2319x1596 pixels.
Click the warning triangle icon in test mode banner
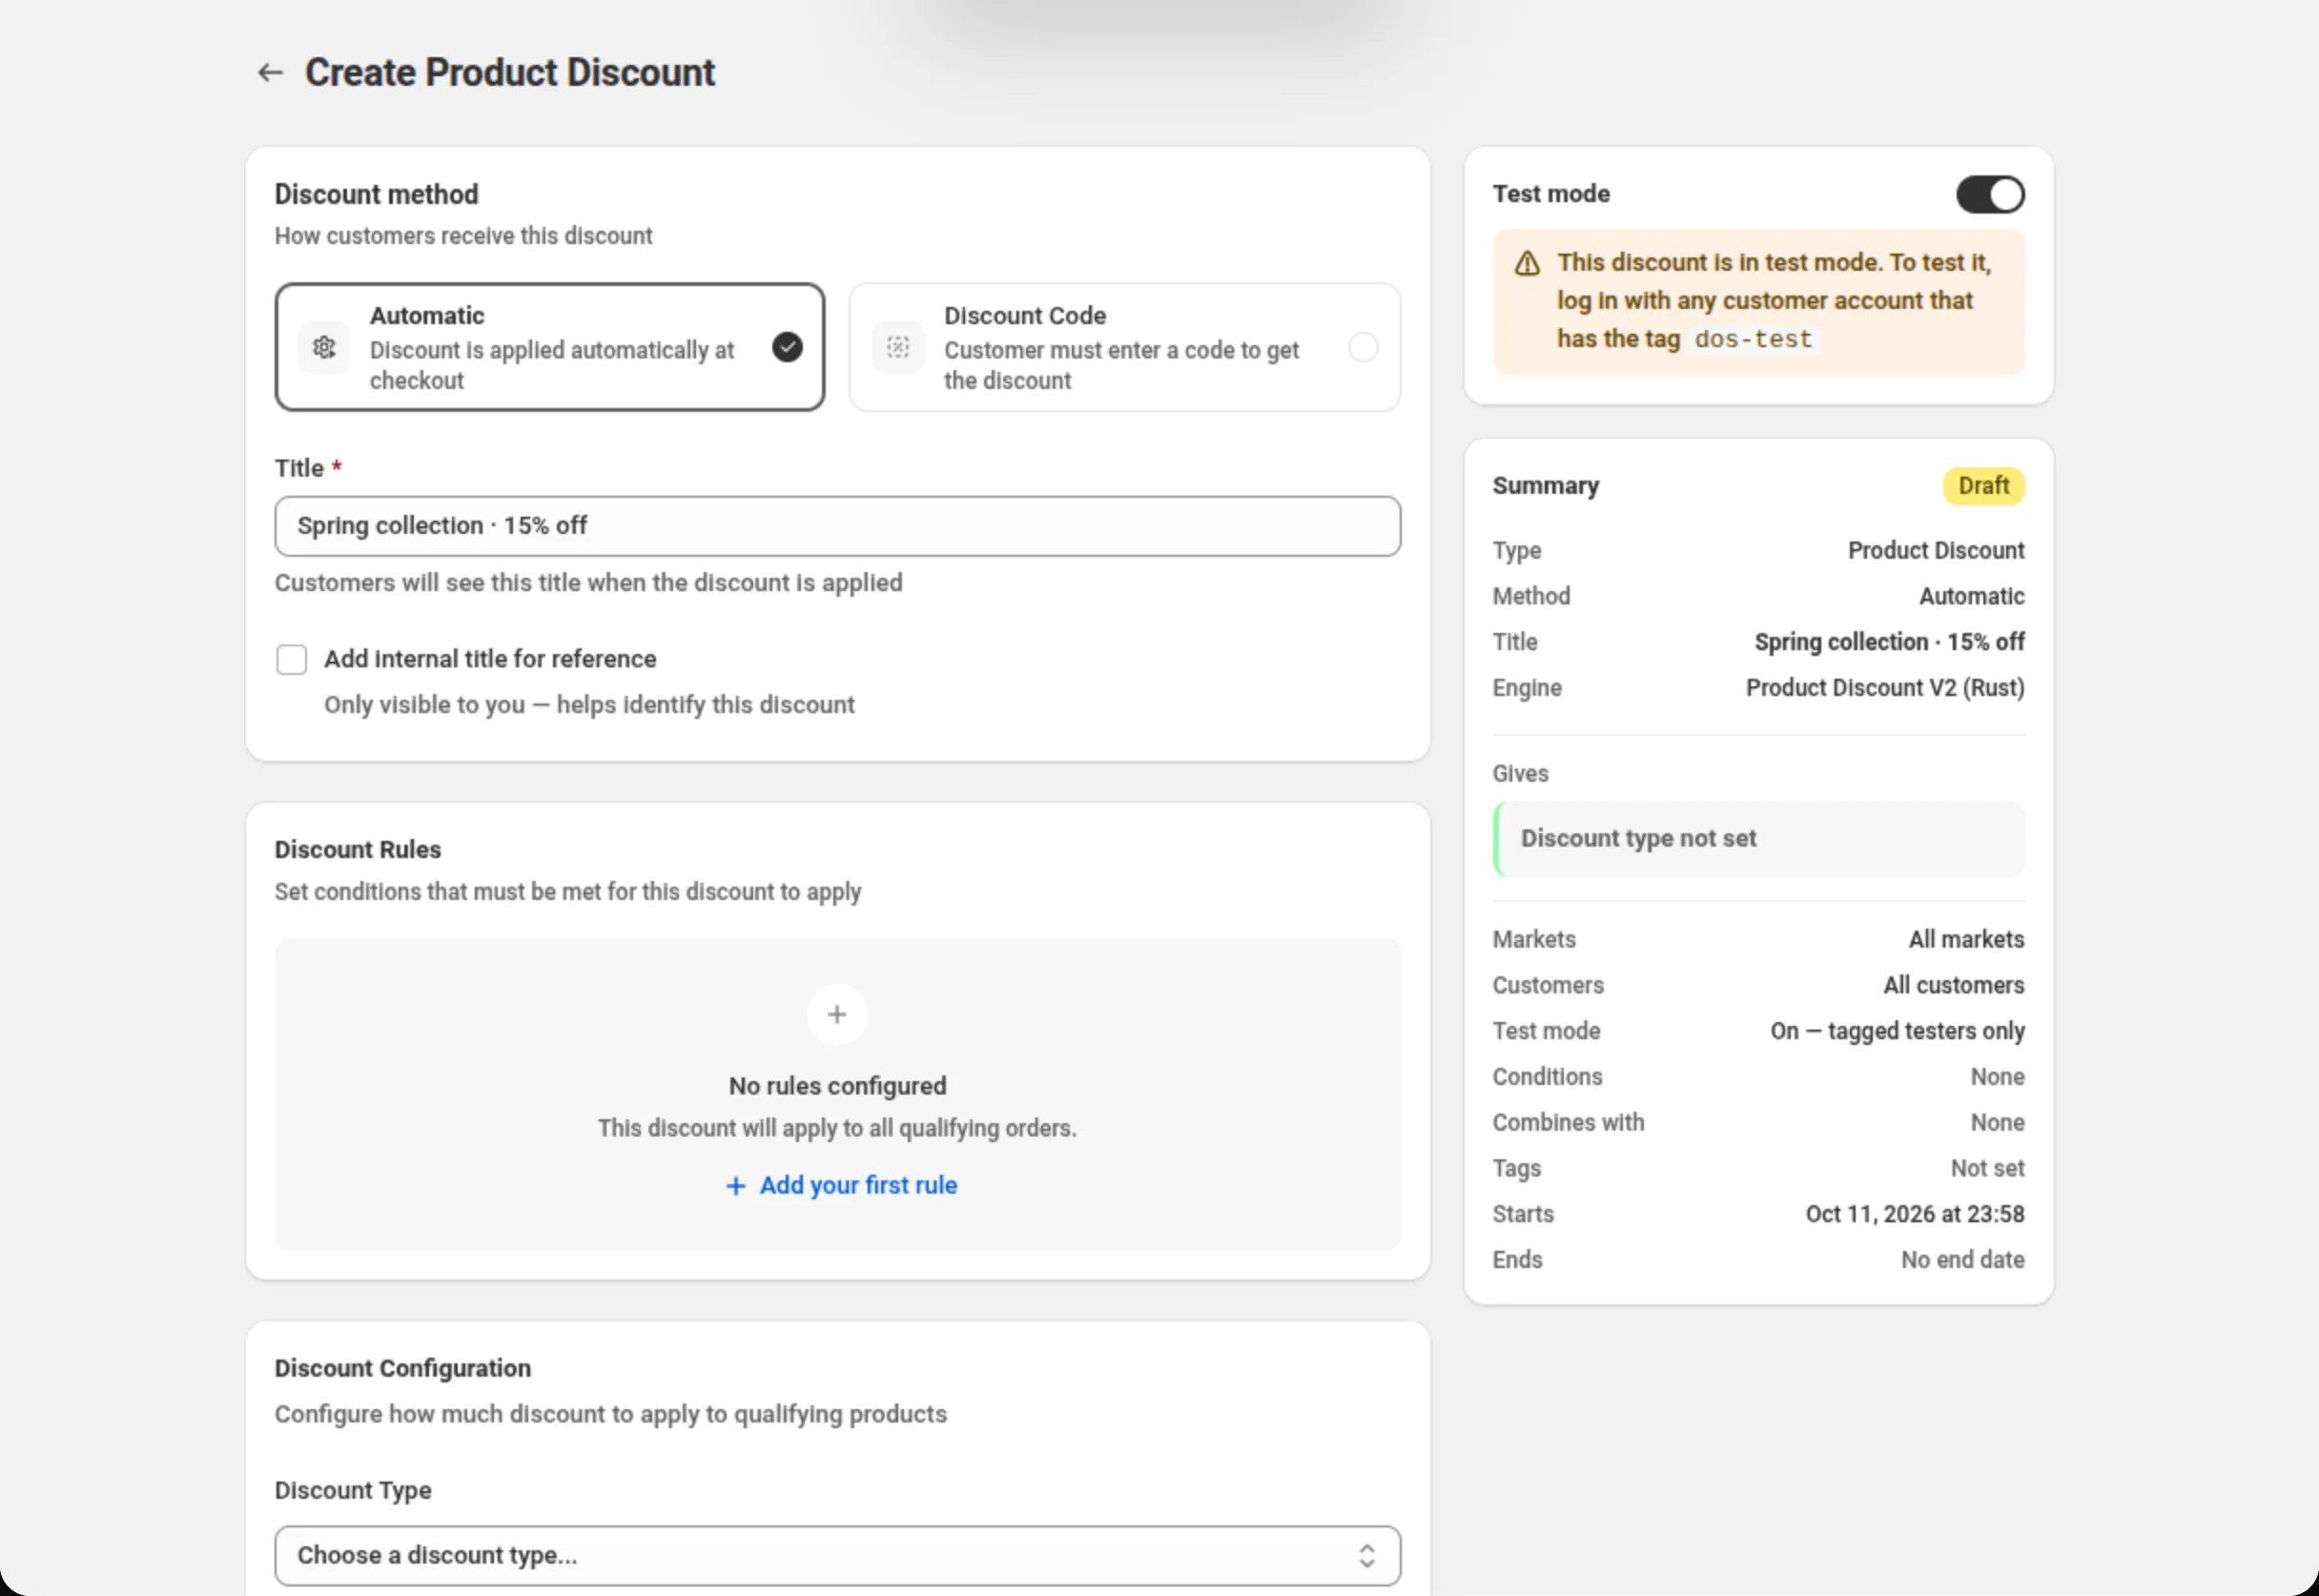coord(1527,264)
